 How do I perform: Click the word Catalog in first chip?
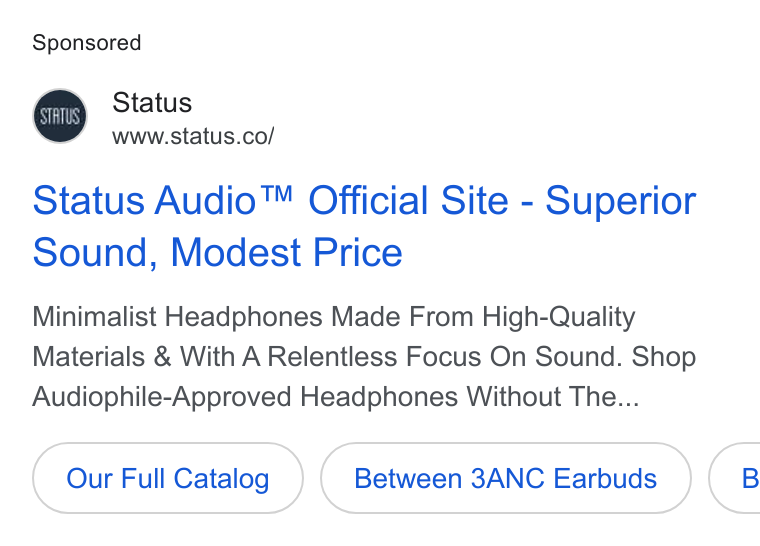pos(221,479)
